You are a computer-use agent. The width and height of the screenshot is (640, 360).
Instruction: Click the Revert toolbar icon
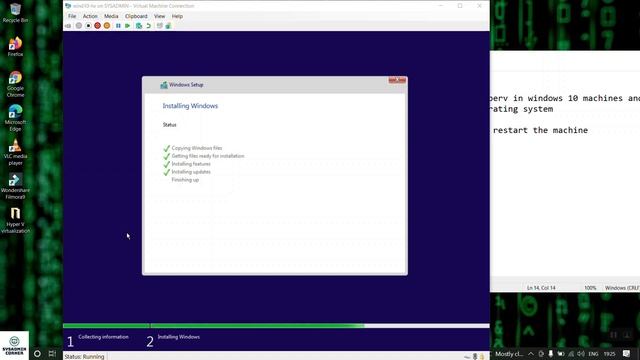click(x=149, y=26)
